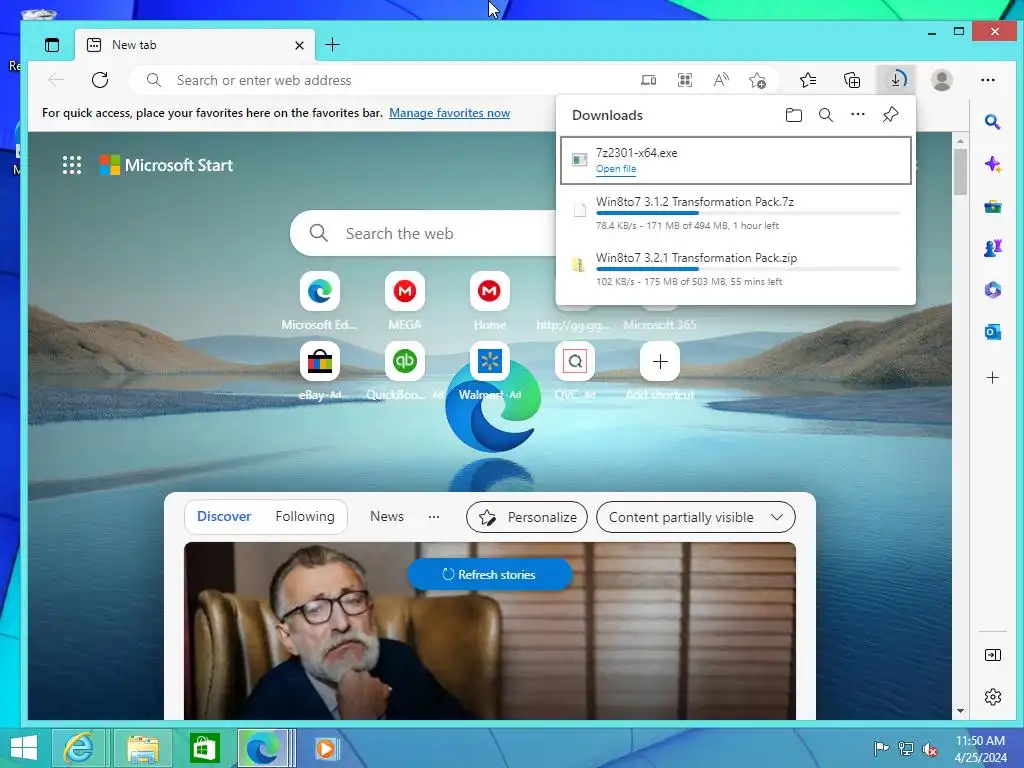
Task: Toggle Read aloud in the address bar
Action: (721, 80)
